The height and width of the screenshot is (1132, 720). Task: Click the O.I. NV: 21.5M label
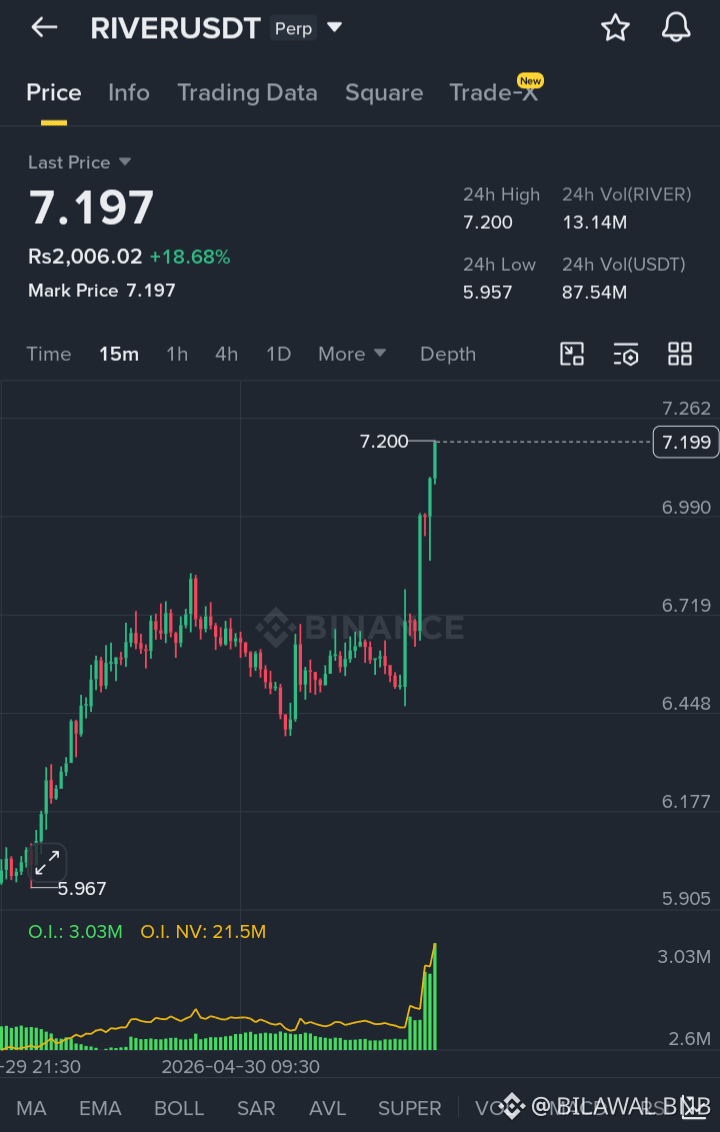tap(203, 931)
